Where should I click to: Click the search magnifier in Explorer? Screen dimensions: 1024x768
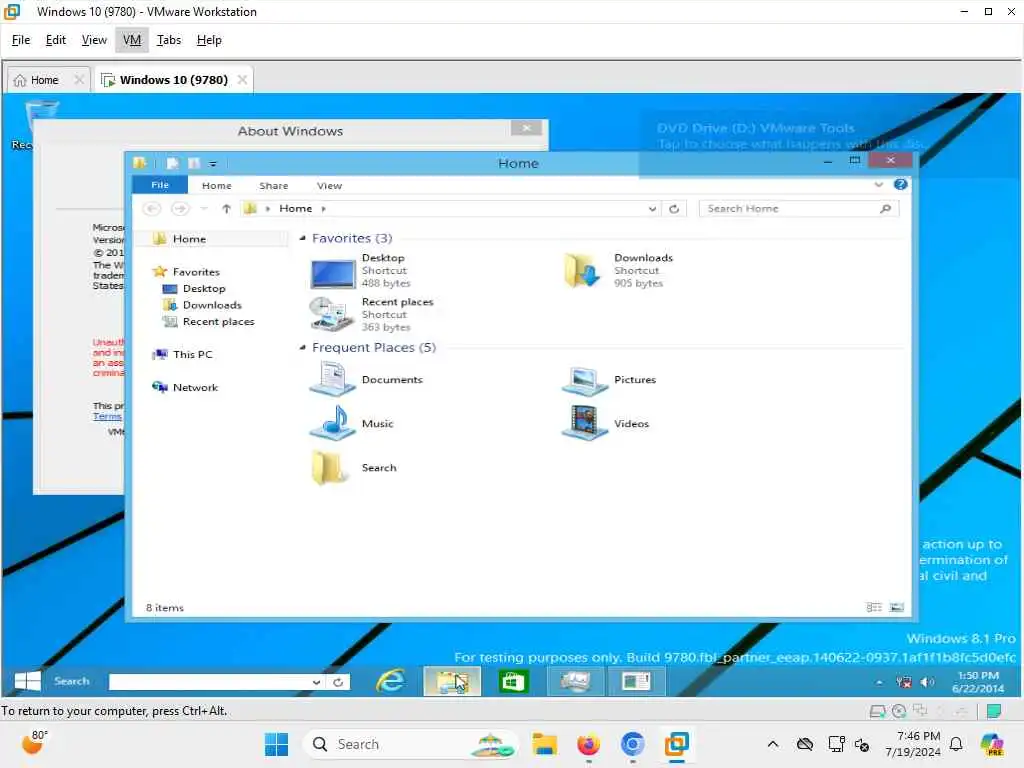pos(886,208)
